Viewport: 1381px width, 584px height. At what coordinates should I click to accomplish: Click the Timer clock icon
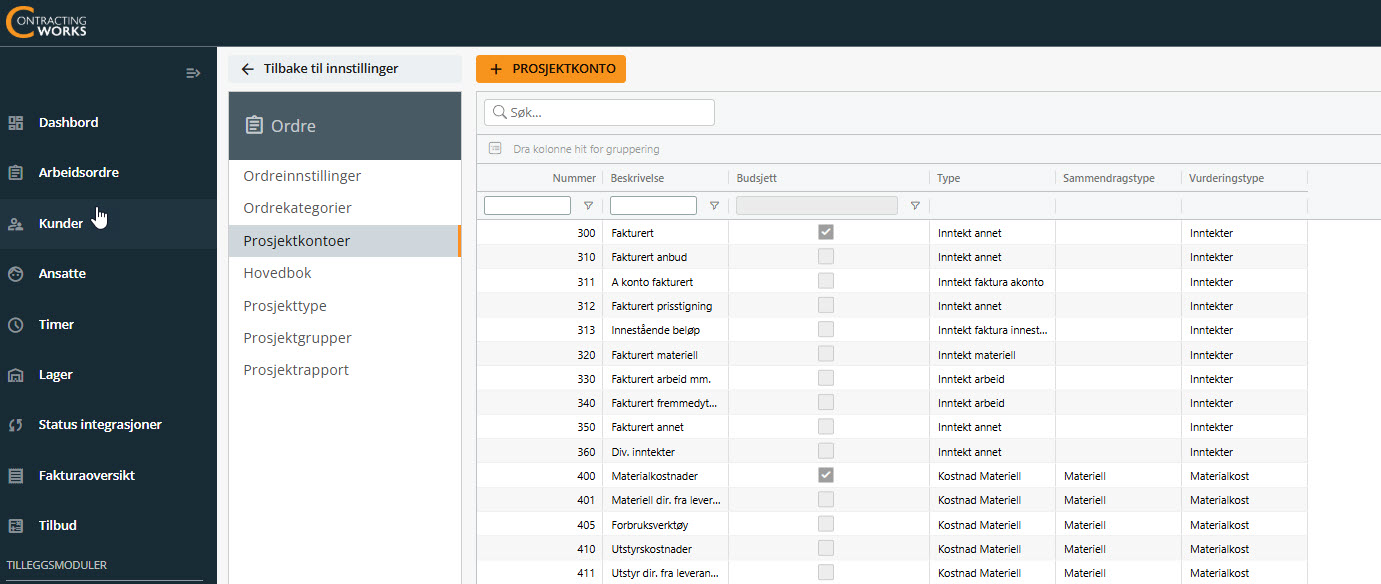(x=16, y=325)
